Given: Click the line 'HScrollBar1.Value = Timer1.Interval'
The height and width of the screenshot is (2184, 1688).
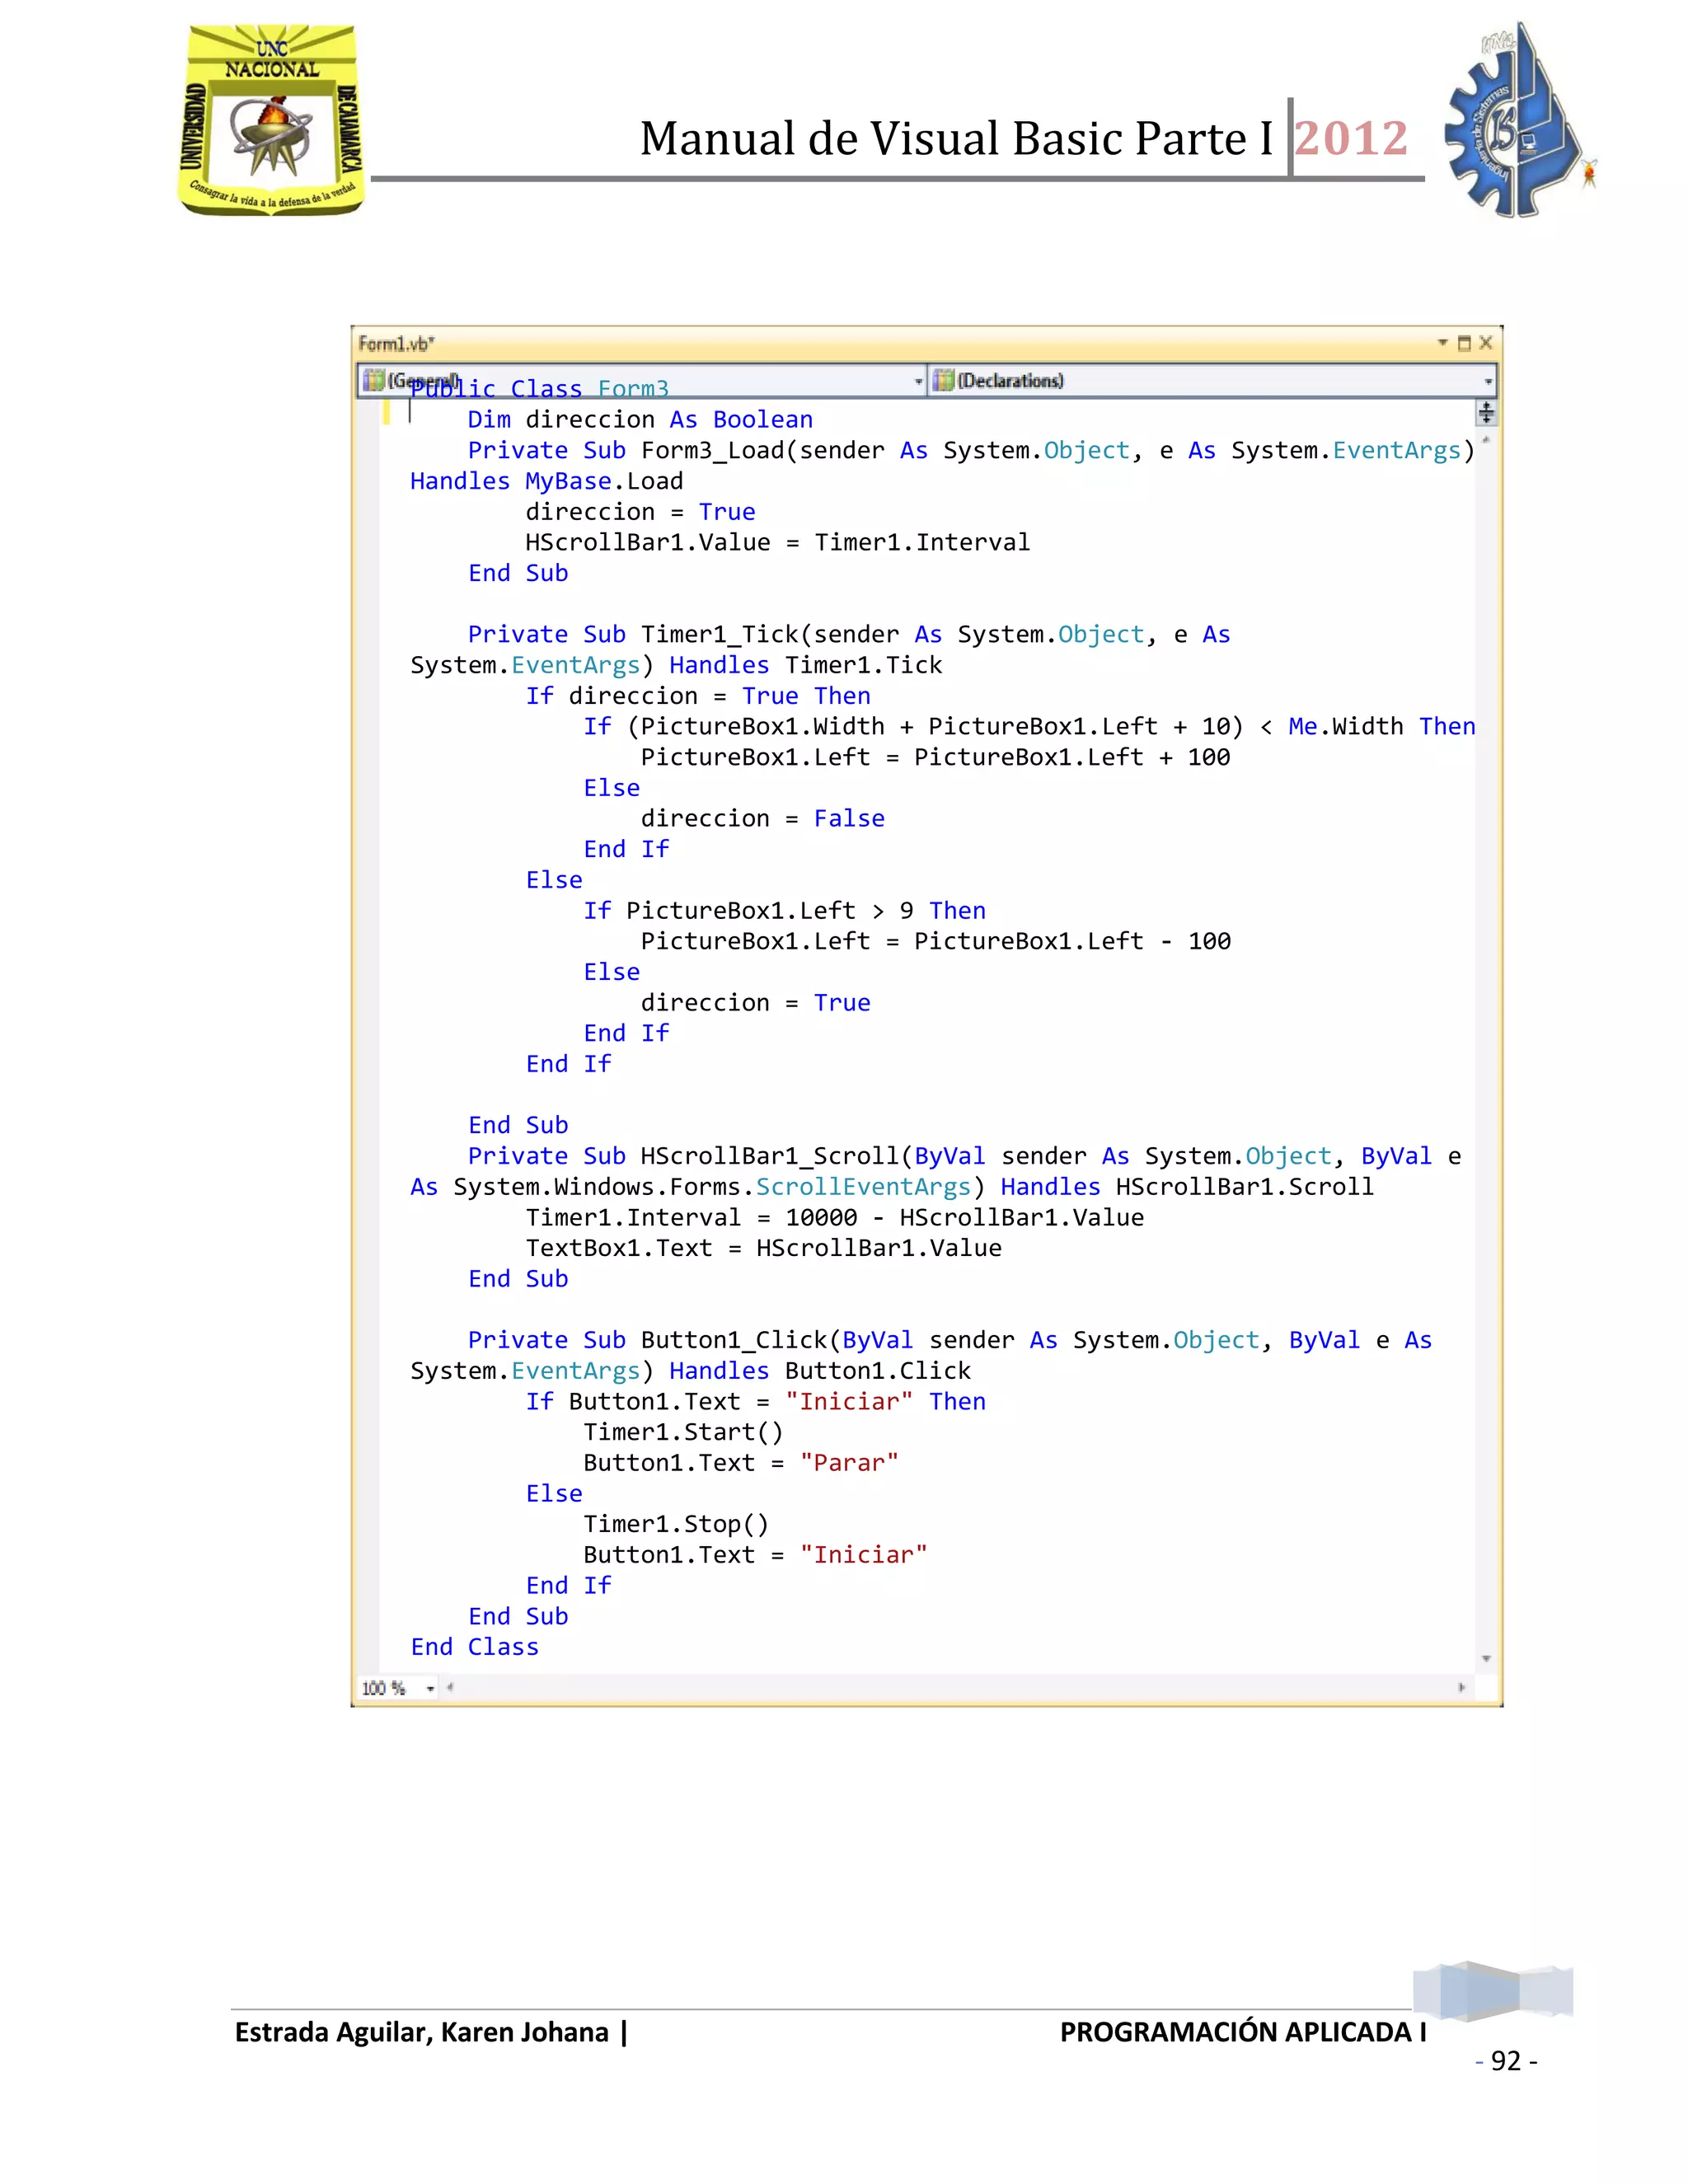Looking at the screenshot, I should (777, 542).
